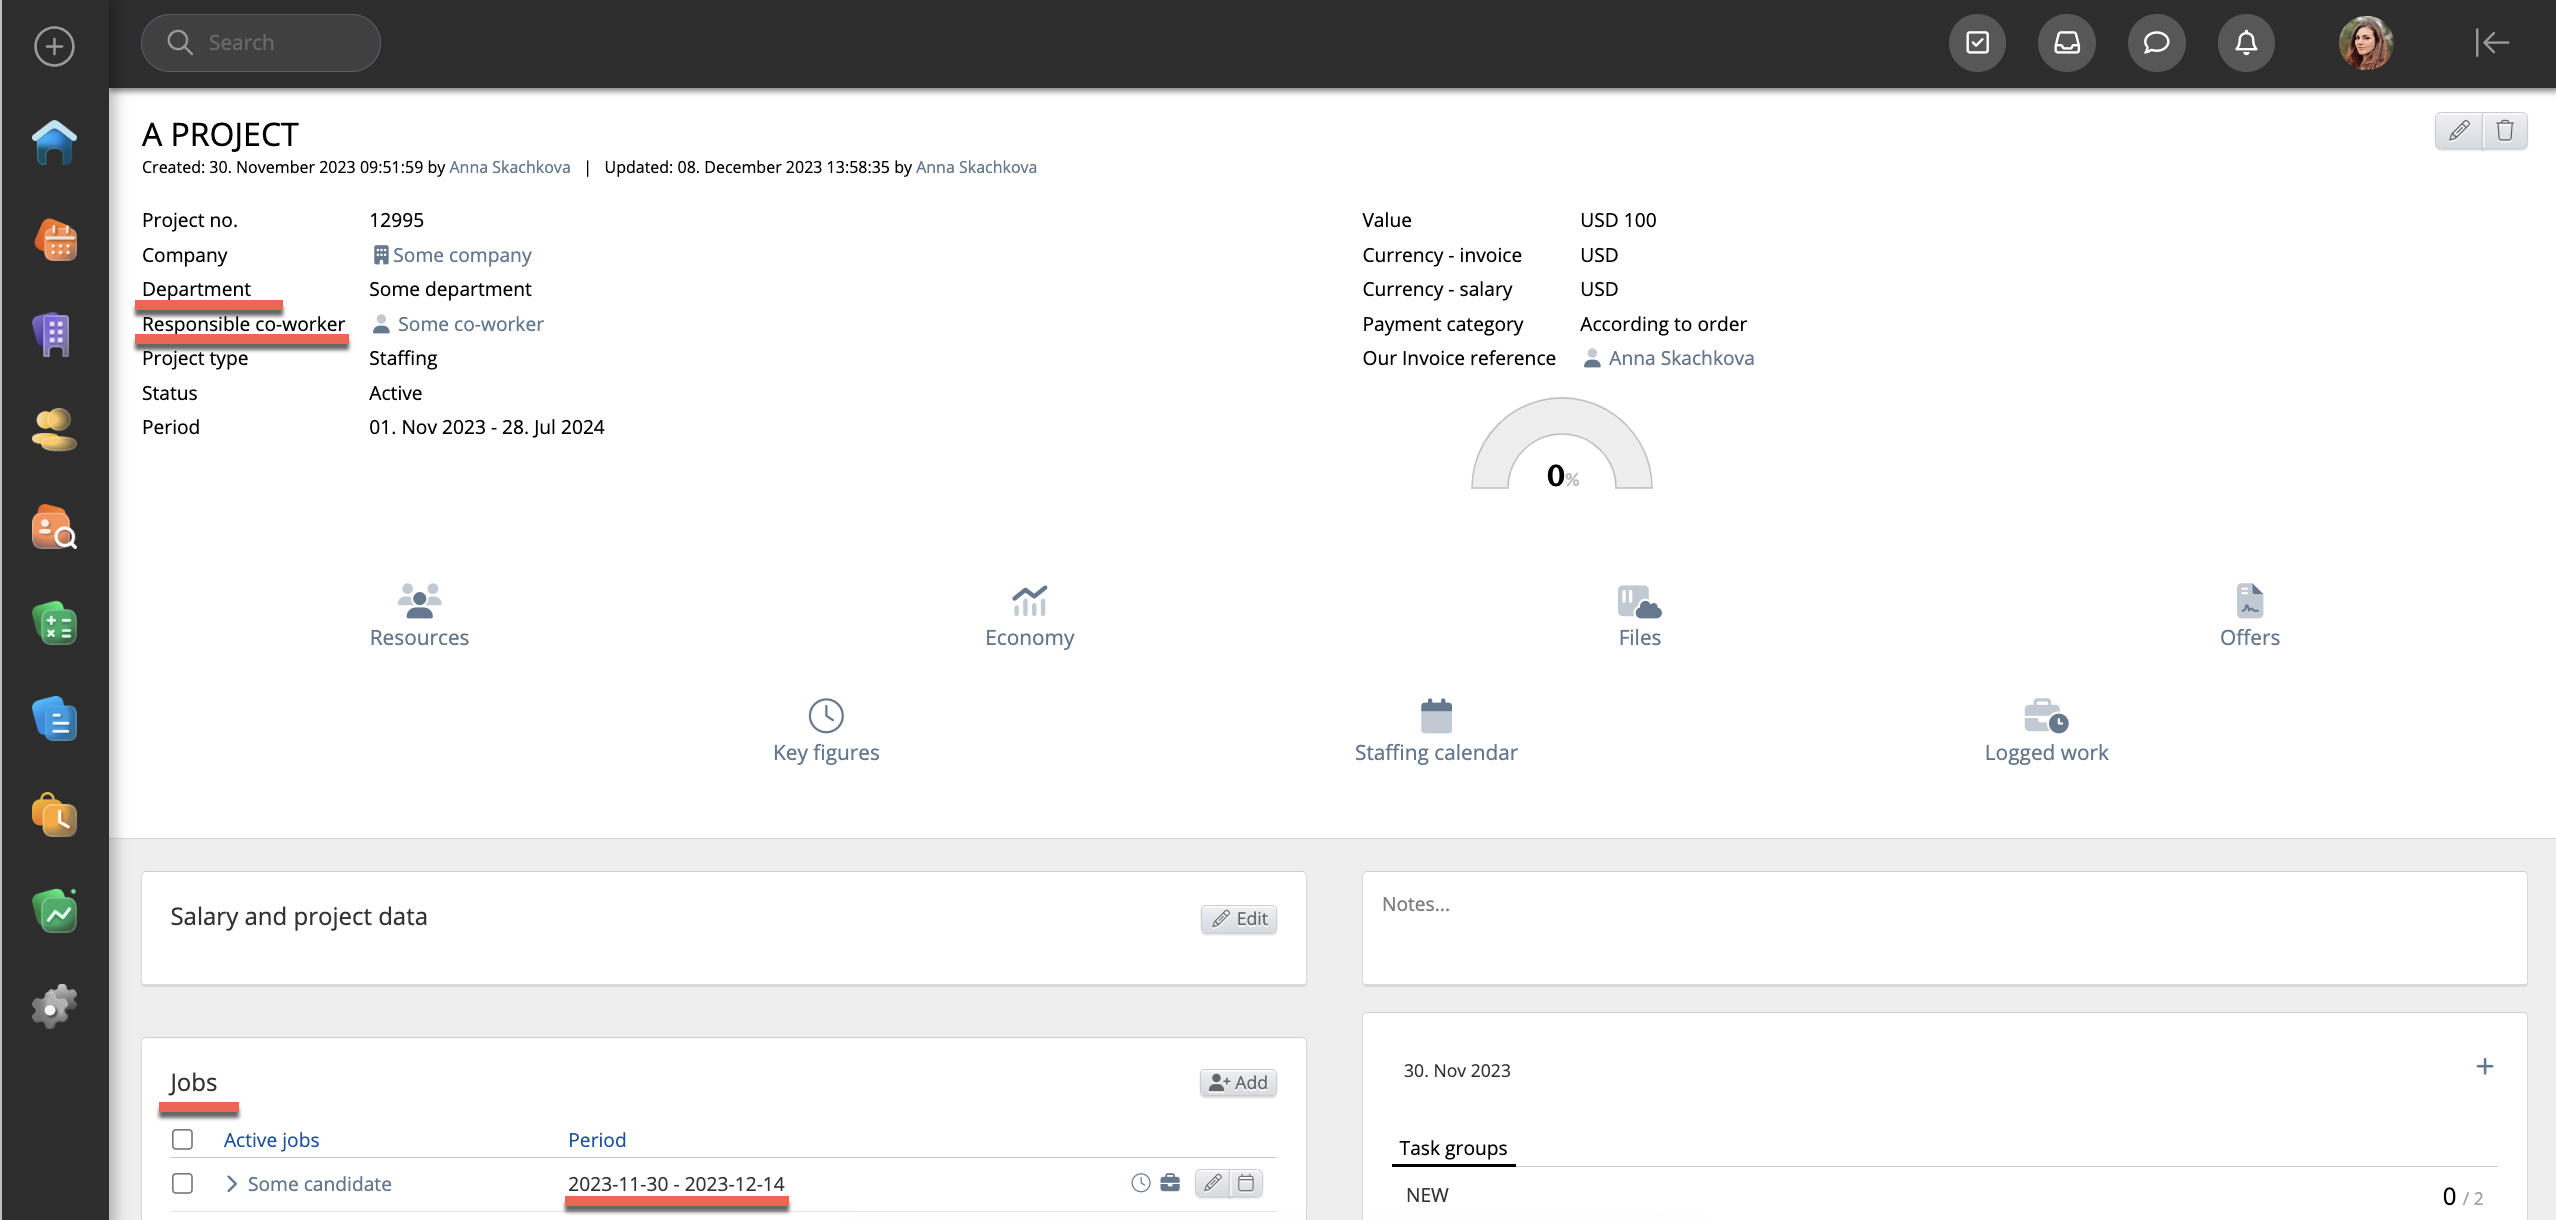This screenshot has width=2556, height=1220.
Task: Click the inbox tray icon
Action: point(2066,43)
